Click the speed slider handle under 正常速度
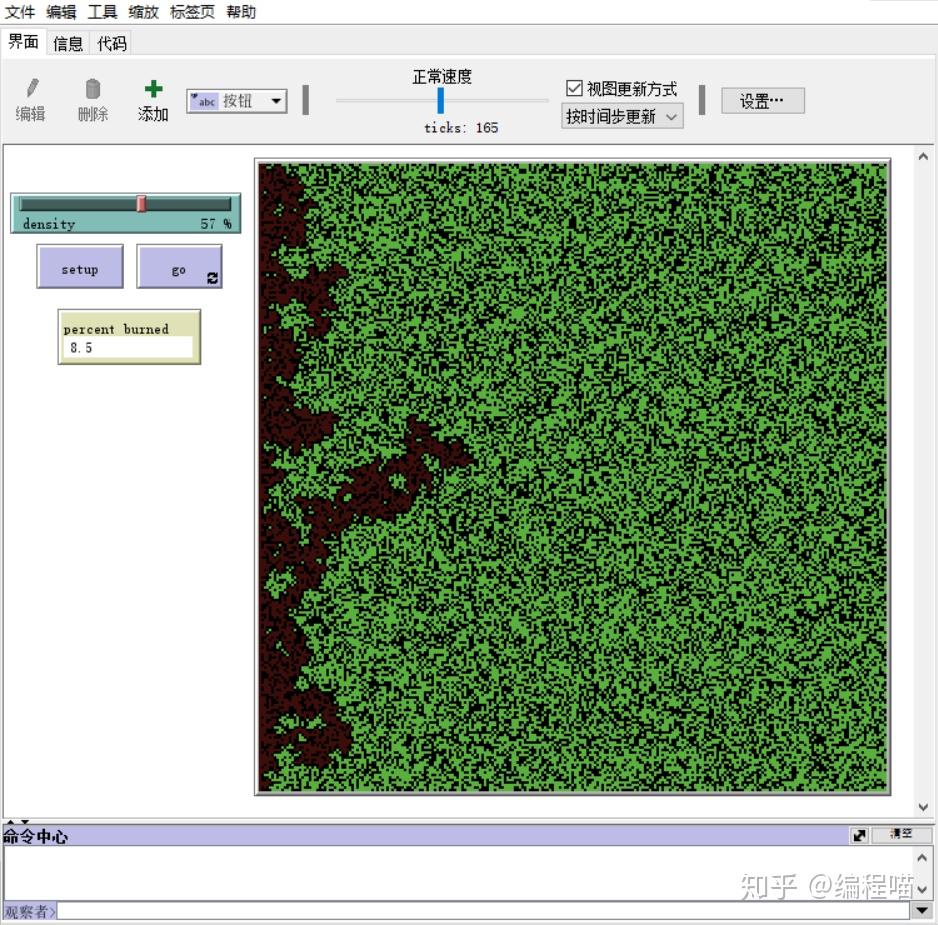 [440, 101]
